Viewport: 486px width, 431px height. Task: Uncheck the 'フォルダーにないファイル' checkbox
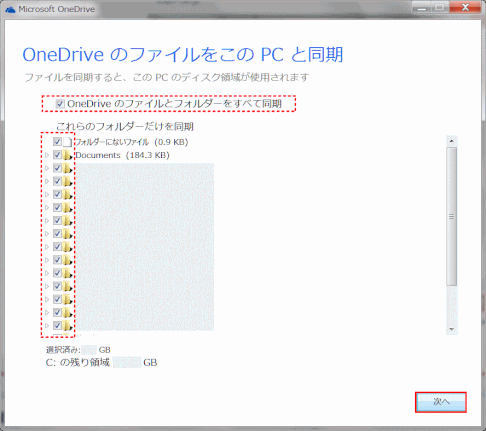click(x=57, y=142)
